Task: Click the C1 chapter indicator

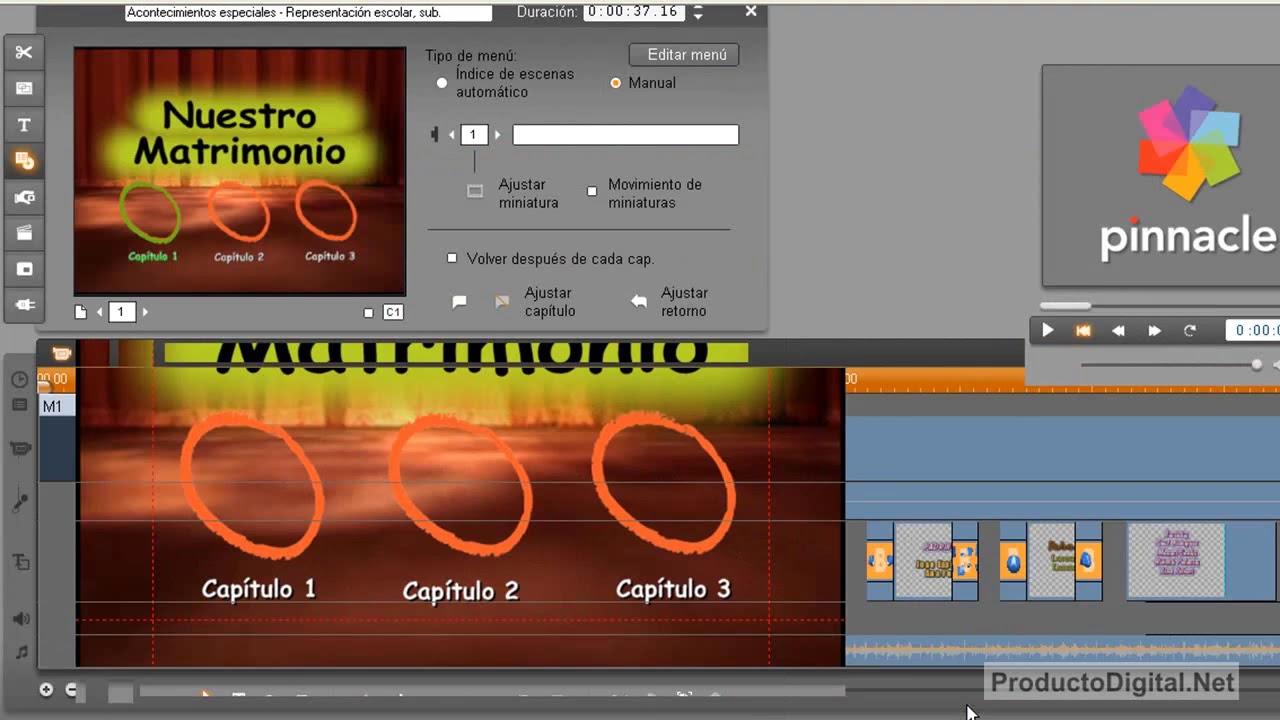Action: tap(393, 313)
